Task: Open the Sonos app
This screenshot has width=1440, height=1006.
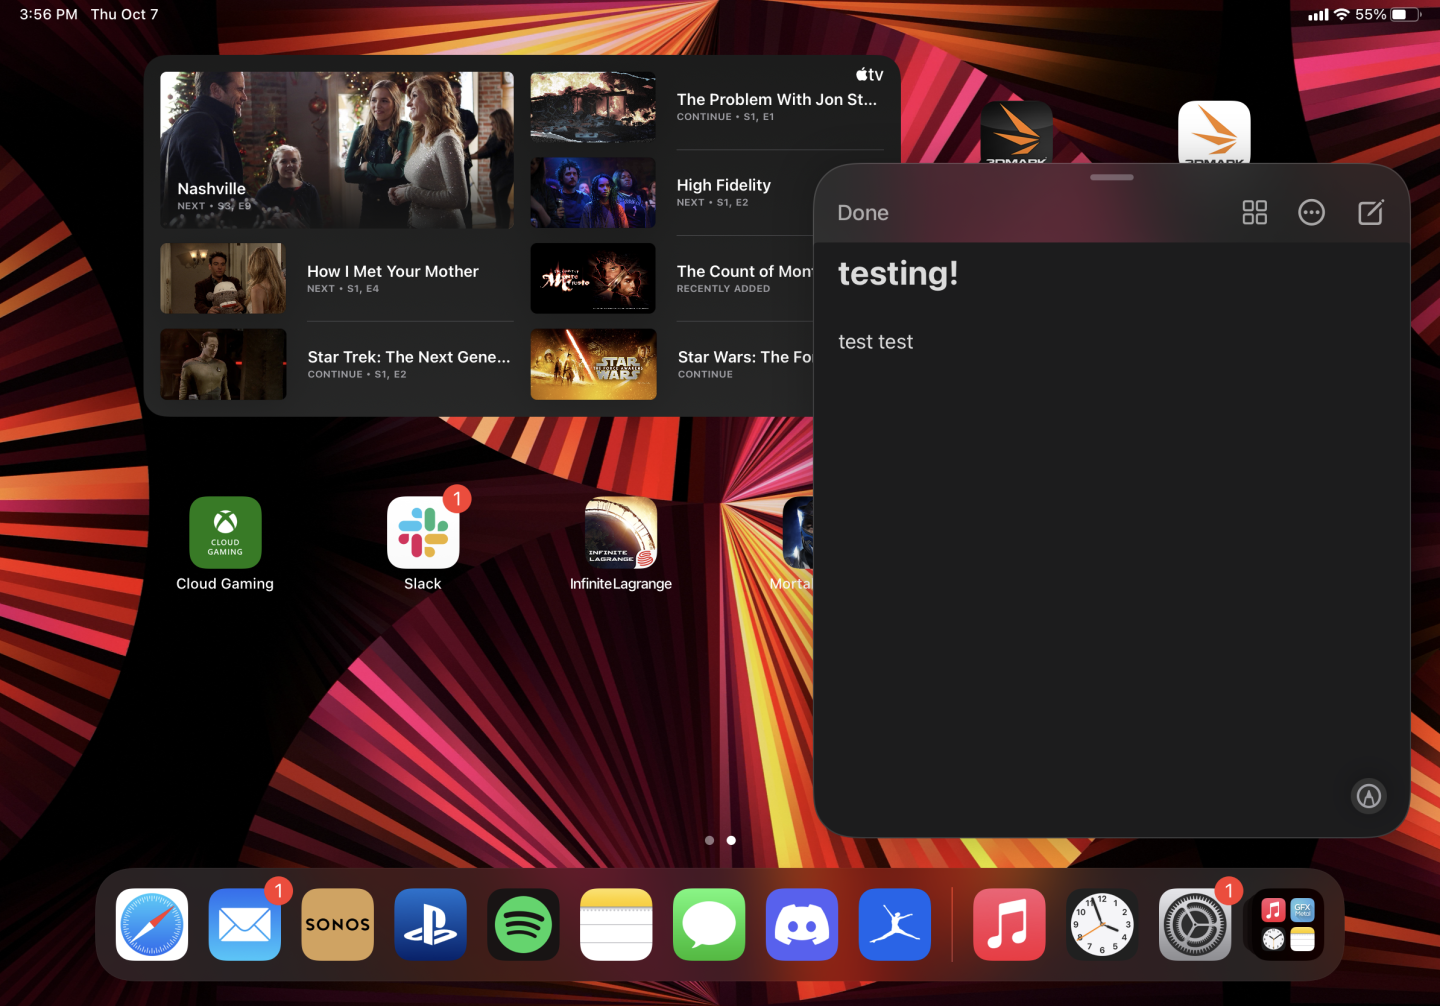Action: click(337, 924)
